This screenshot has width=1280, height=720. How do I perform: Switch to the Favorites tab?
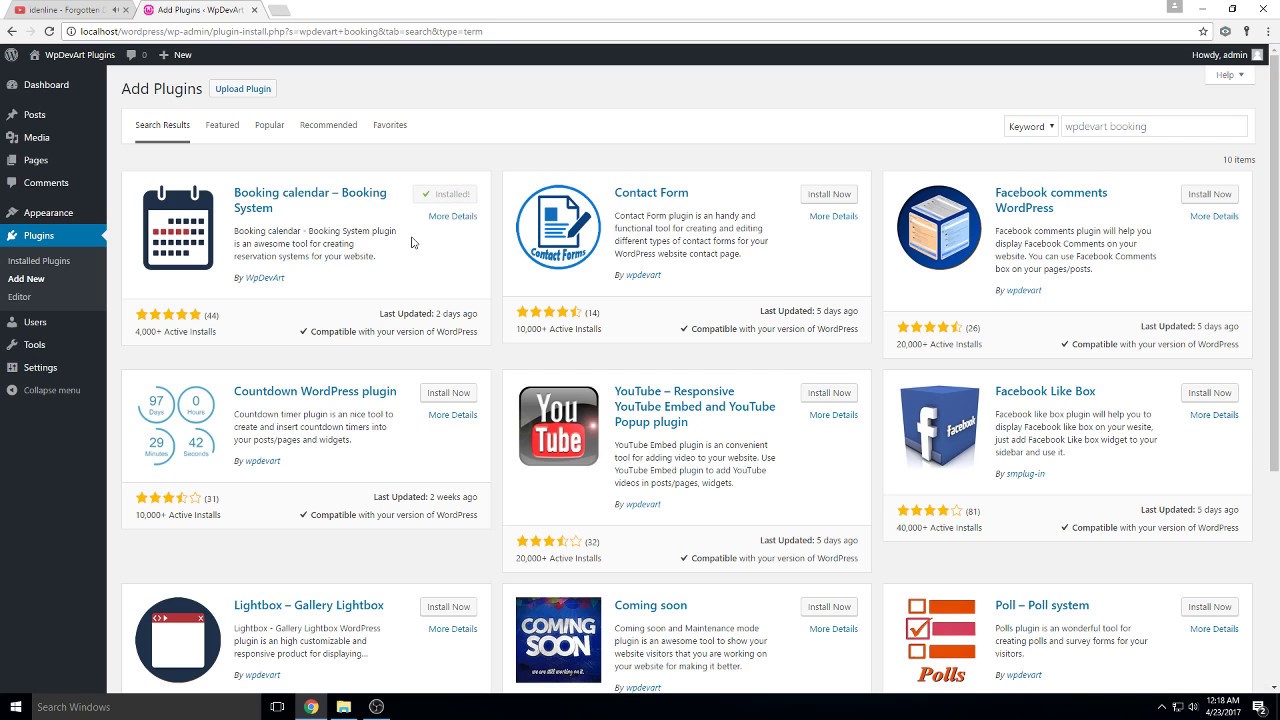point(390,125)
